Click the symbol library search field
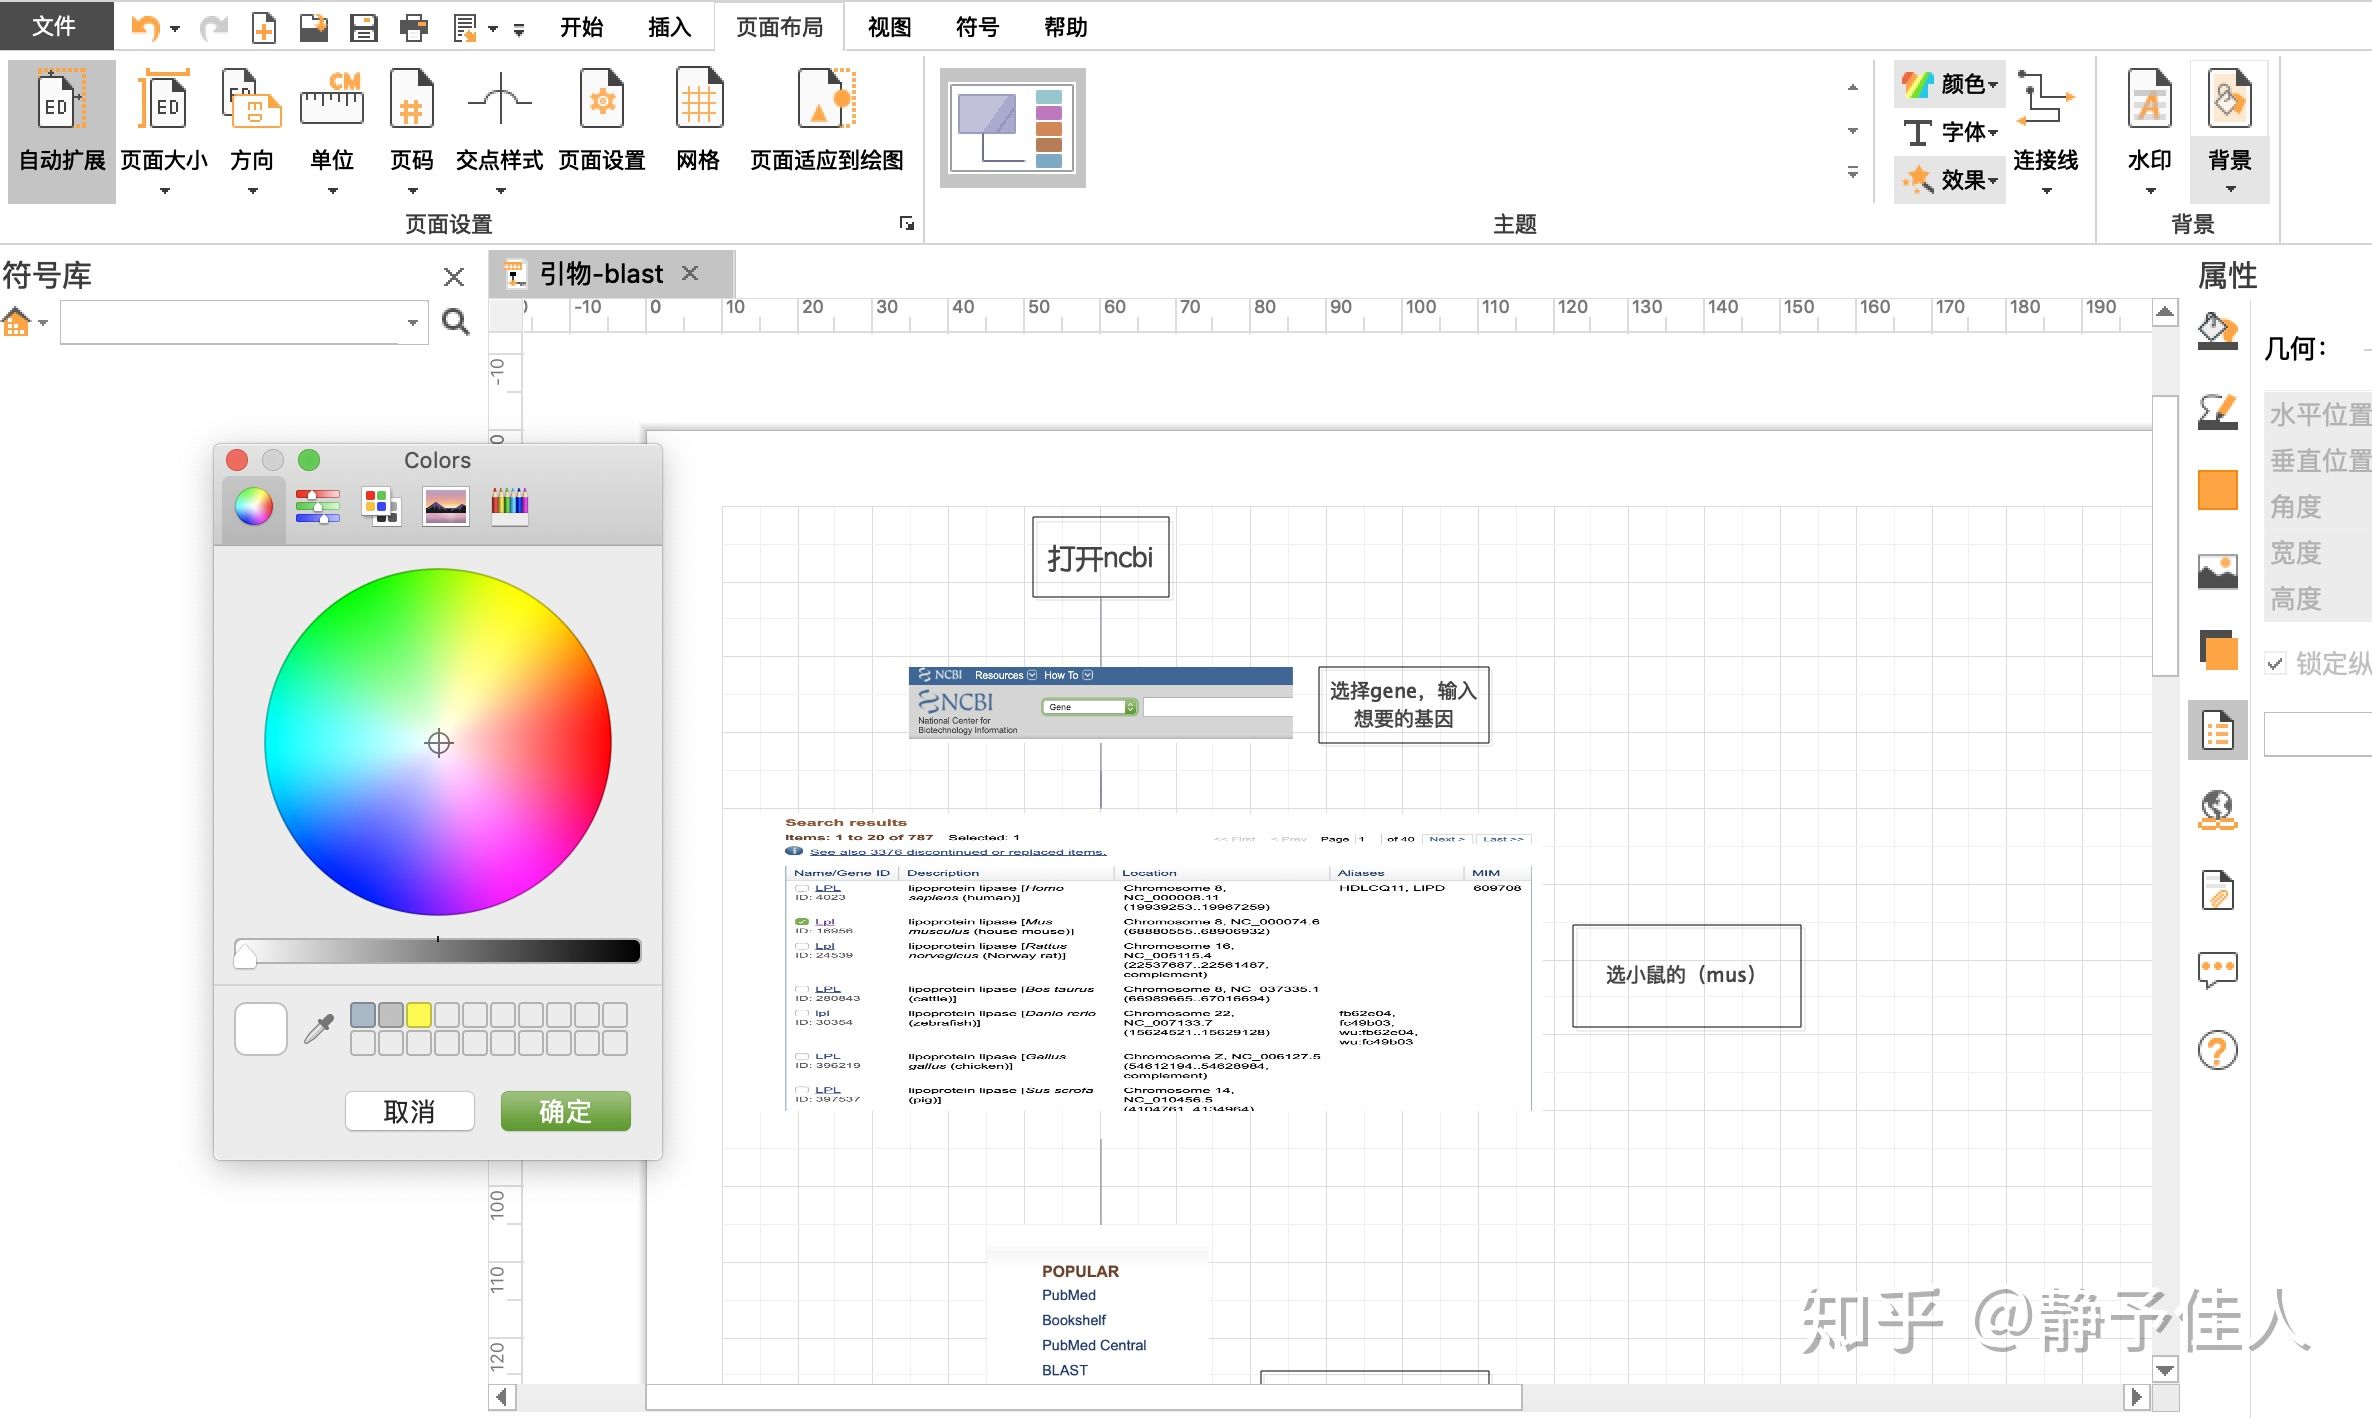Screen dimensions: 2372x1418 243,323
